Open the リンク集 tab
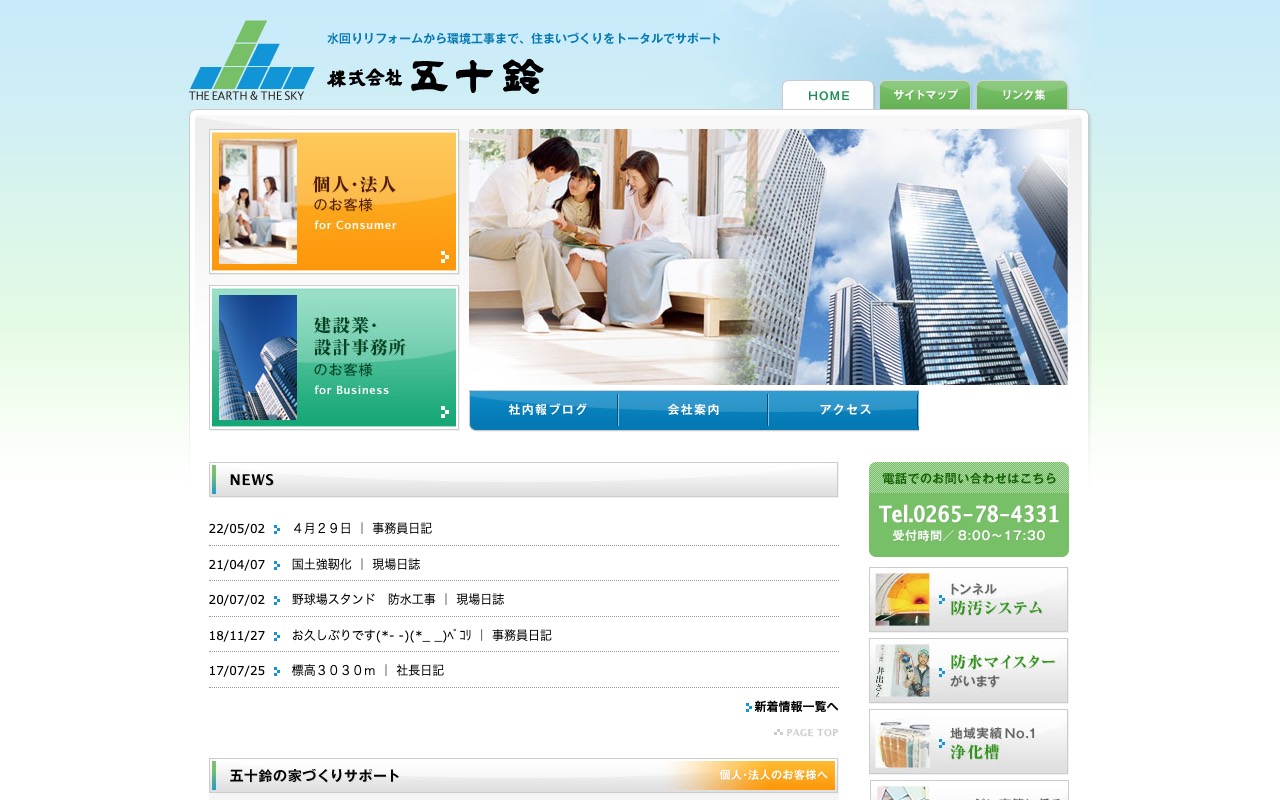 1022,95
